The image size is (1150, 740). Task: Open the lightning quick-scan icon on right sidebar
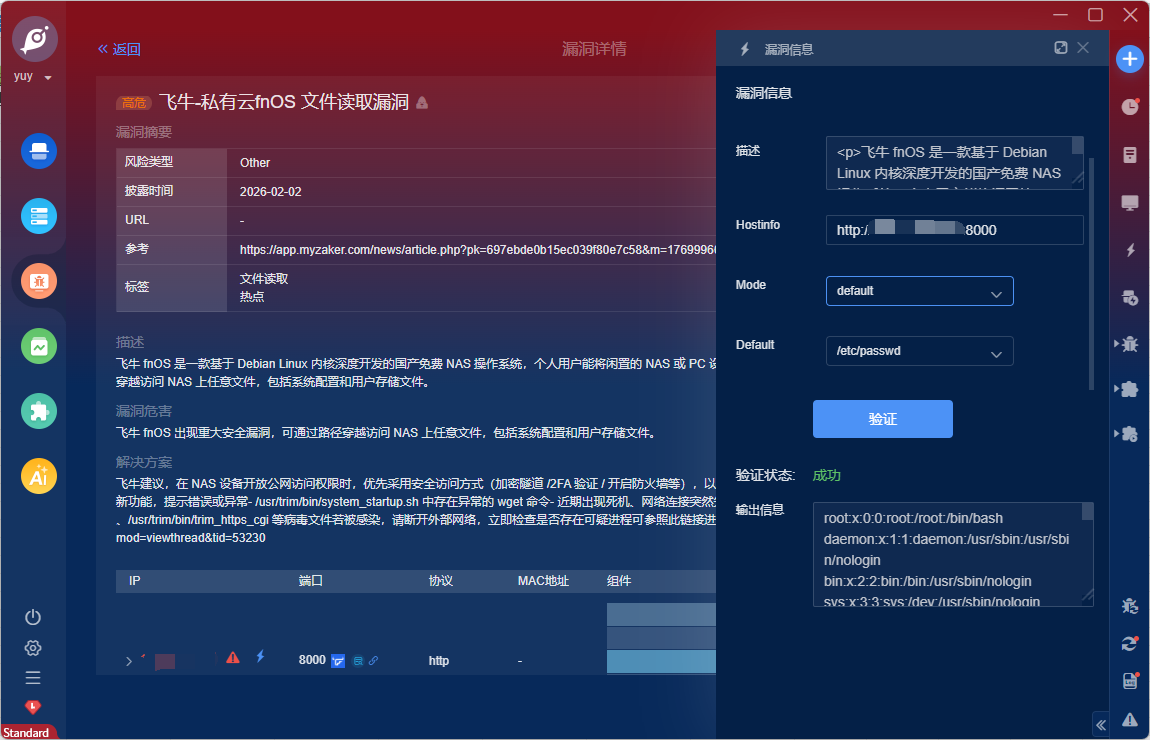click(x=1131, y=251)
